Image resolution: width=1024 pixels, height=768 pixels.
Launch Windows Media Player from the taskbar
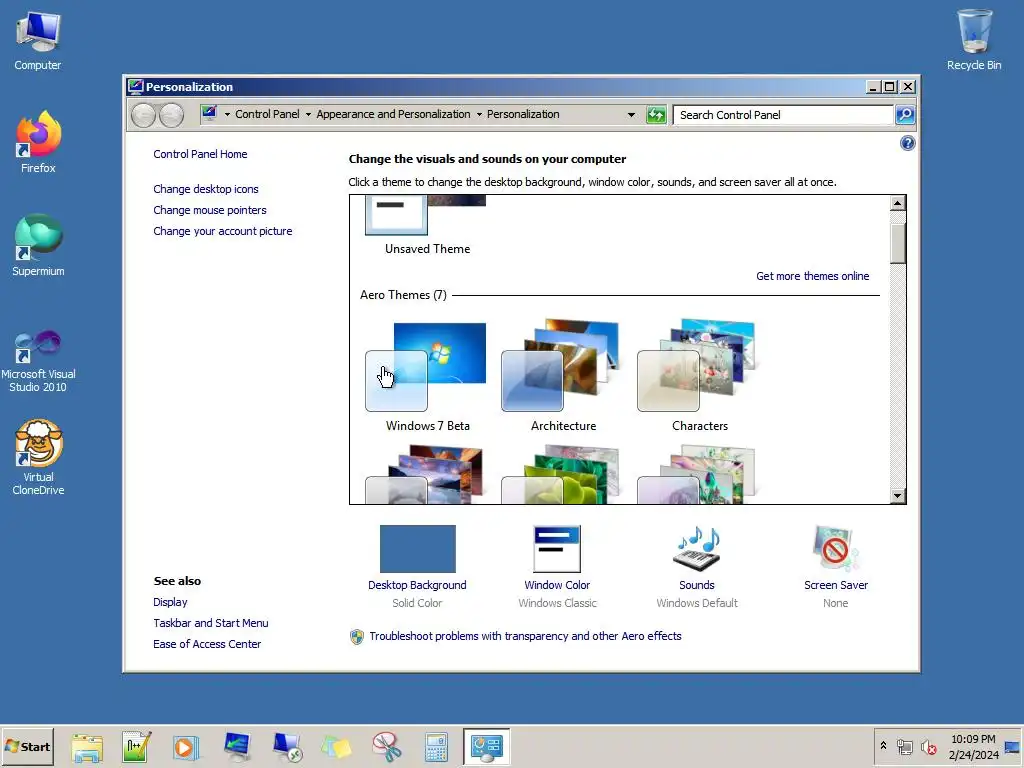tap(185, 747)
